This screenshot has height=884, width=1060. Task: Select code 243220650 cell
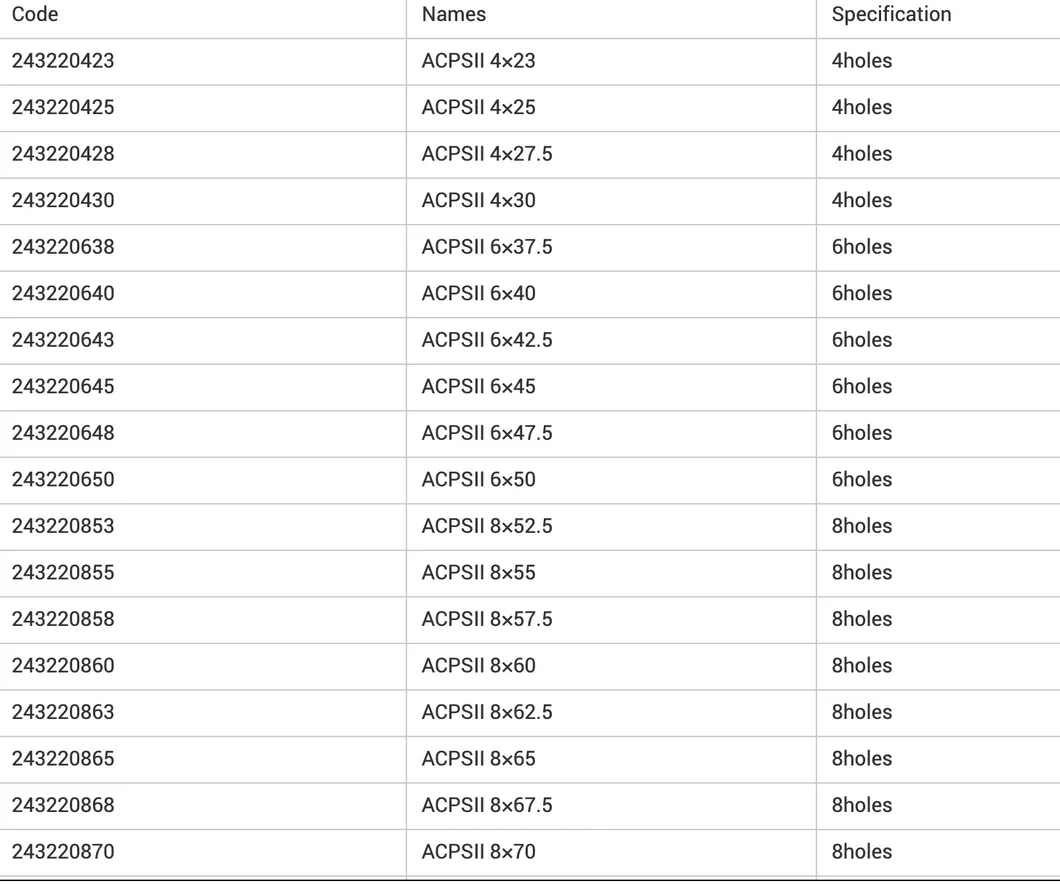point(63,480)
